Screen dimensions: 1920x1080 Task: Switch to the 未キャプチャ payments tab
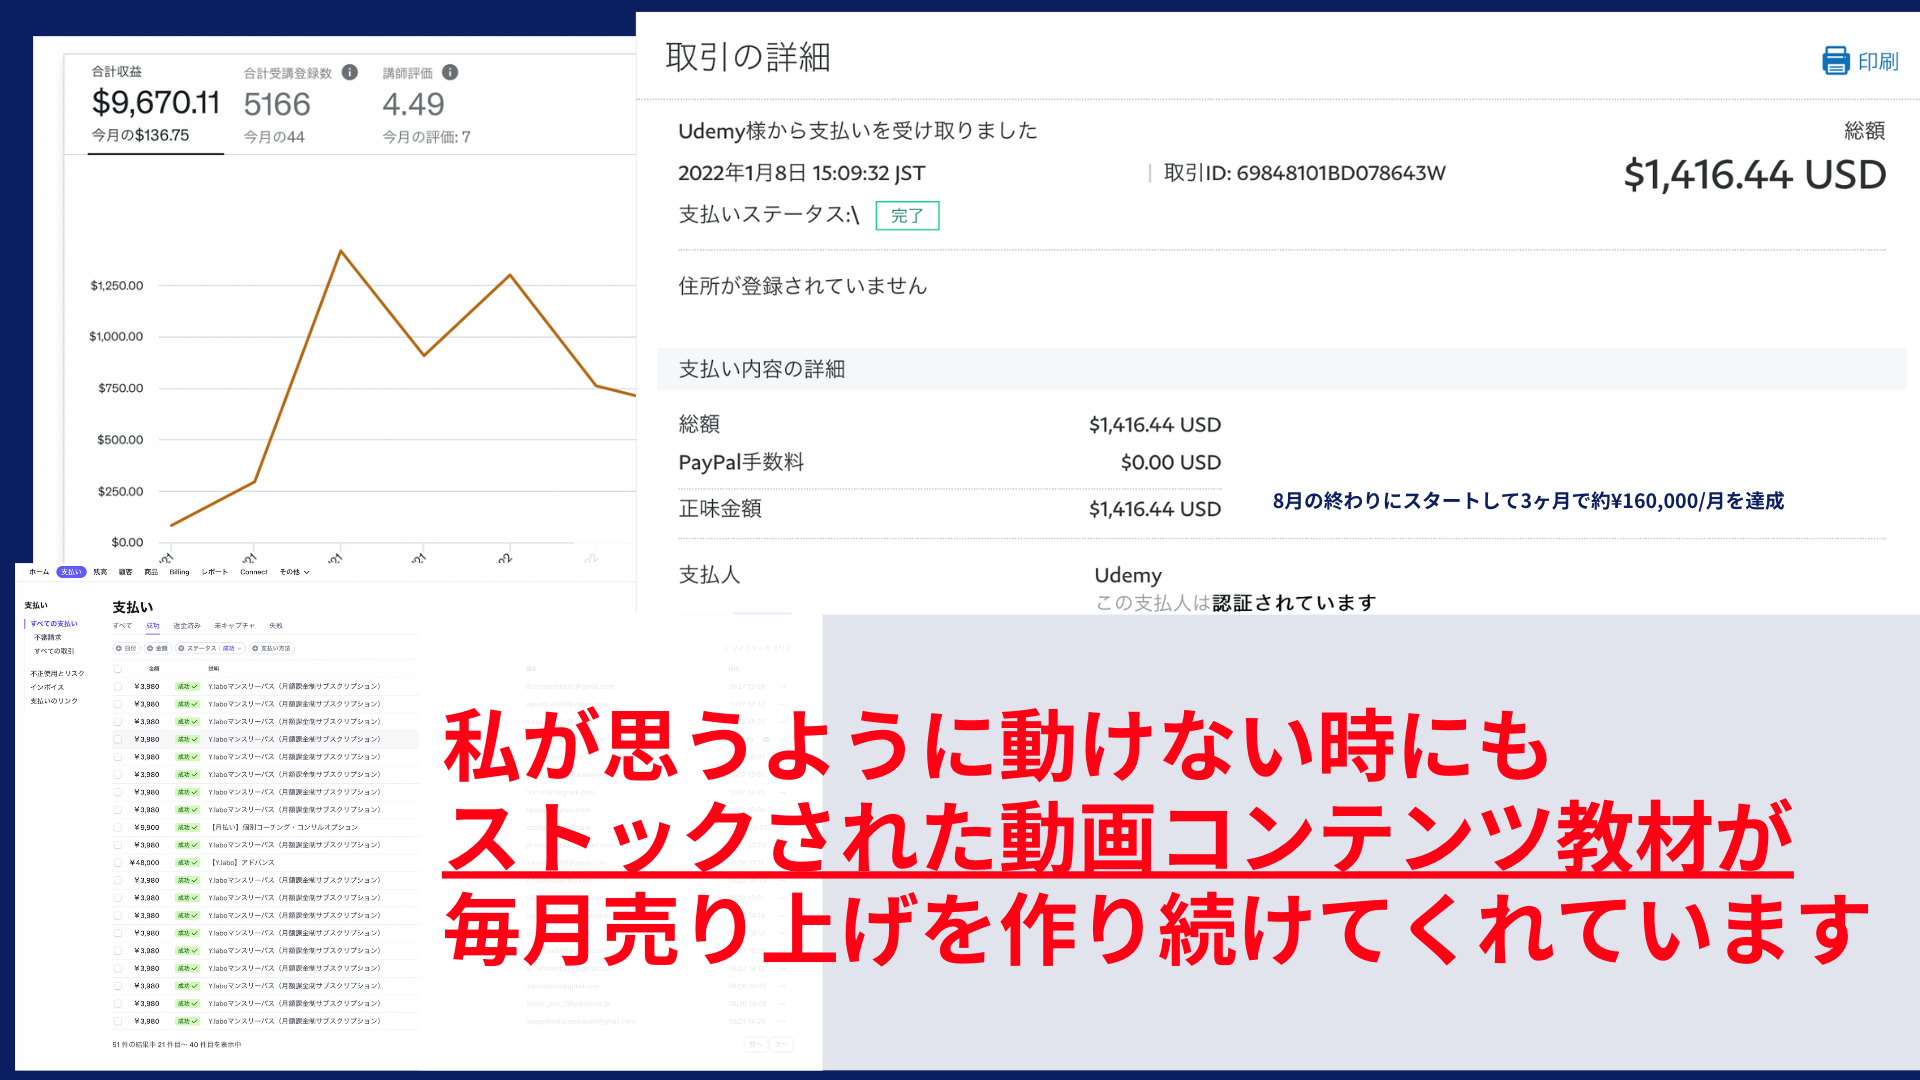234,625
